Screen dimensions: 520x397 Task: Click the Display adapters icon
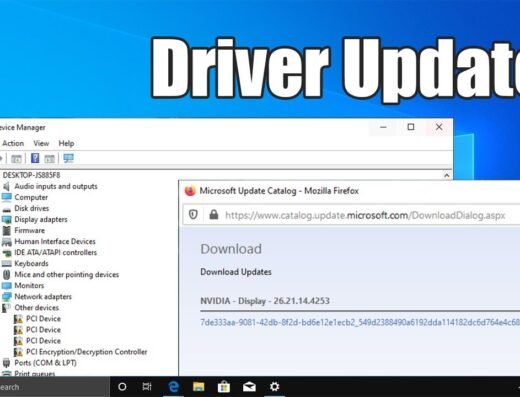click(6, 219)
